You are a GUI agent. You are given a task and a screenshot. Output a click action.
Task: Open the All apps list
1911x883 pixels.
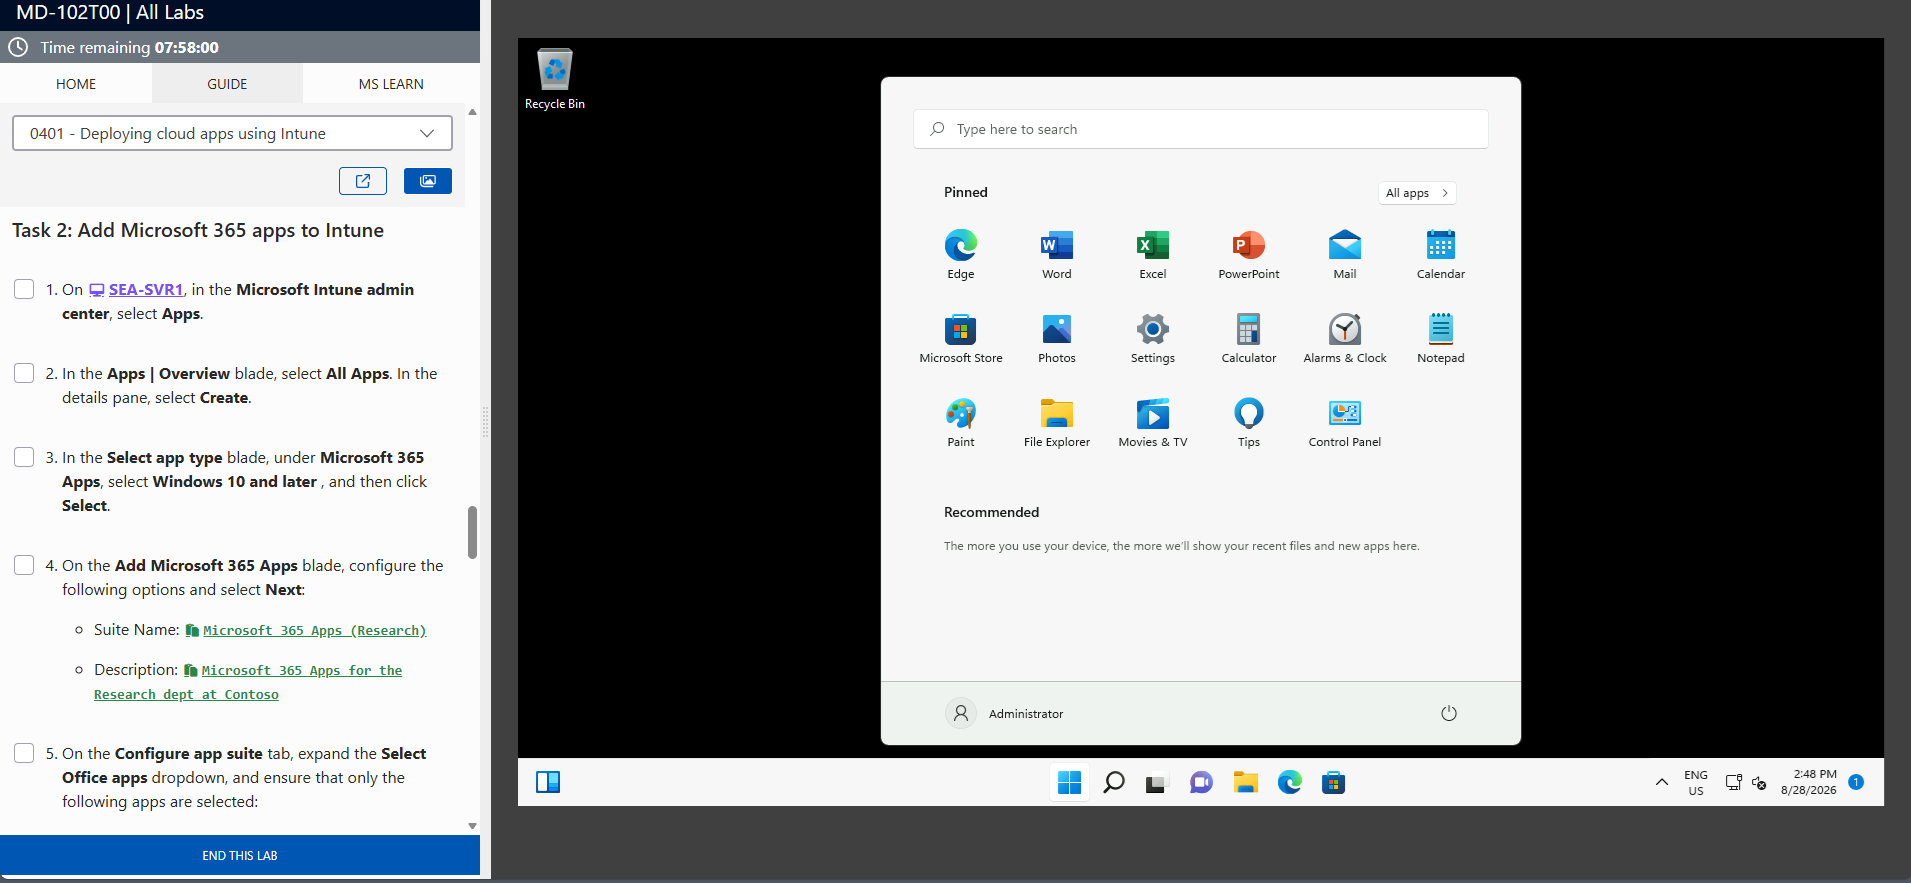pyautogui.click(x=1416, y=193)
